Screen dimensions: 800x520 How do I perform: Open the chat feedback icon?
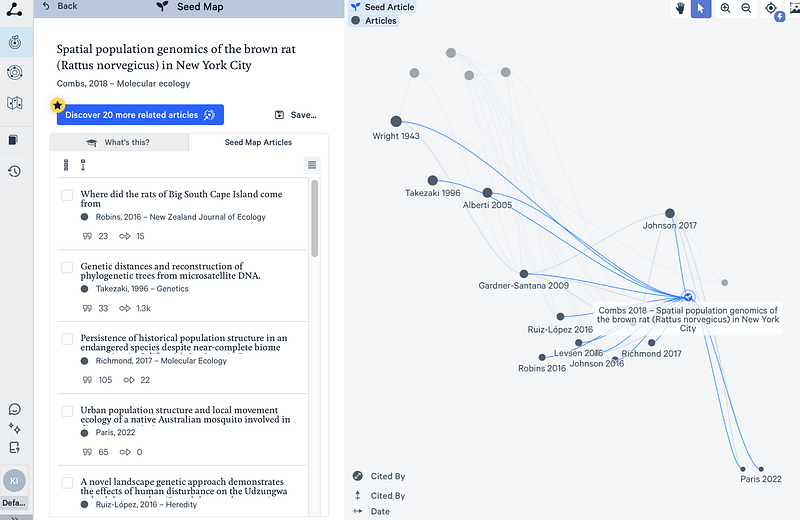tap(14, 409)
